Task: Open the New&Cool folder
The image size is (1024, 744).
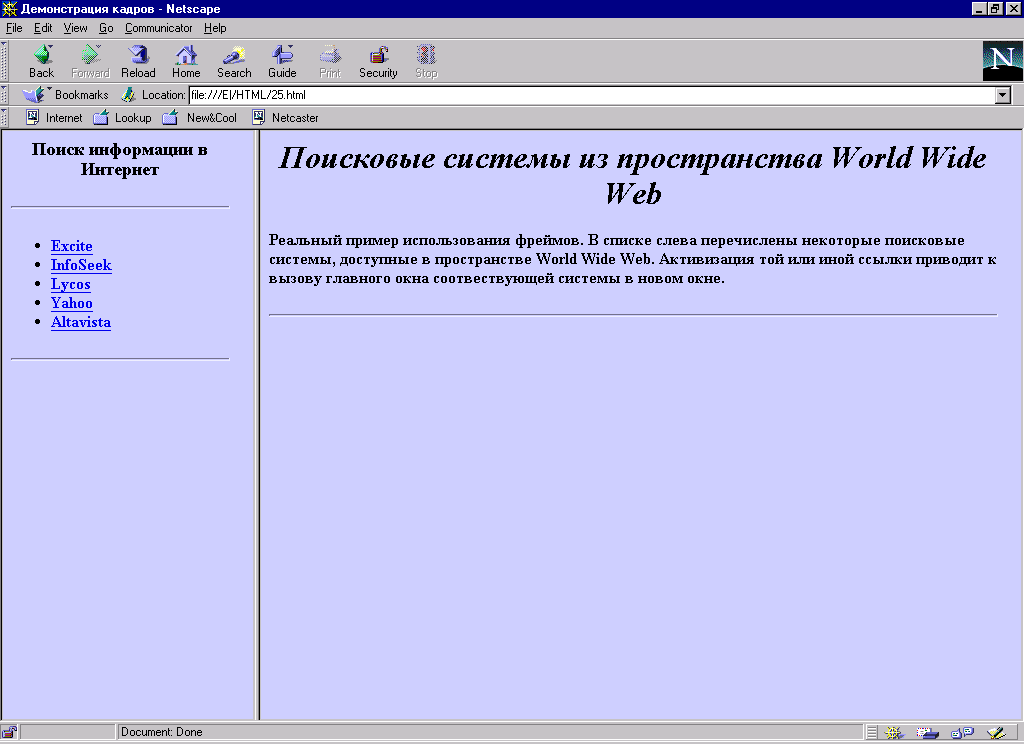Action: [x=199, y=118]
